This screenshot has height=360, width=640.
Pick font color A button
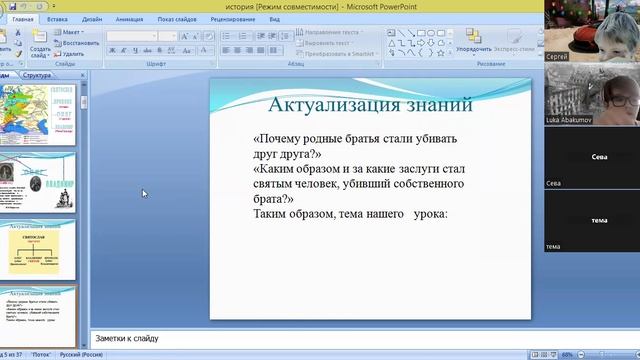(x=203, y=50)
